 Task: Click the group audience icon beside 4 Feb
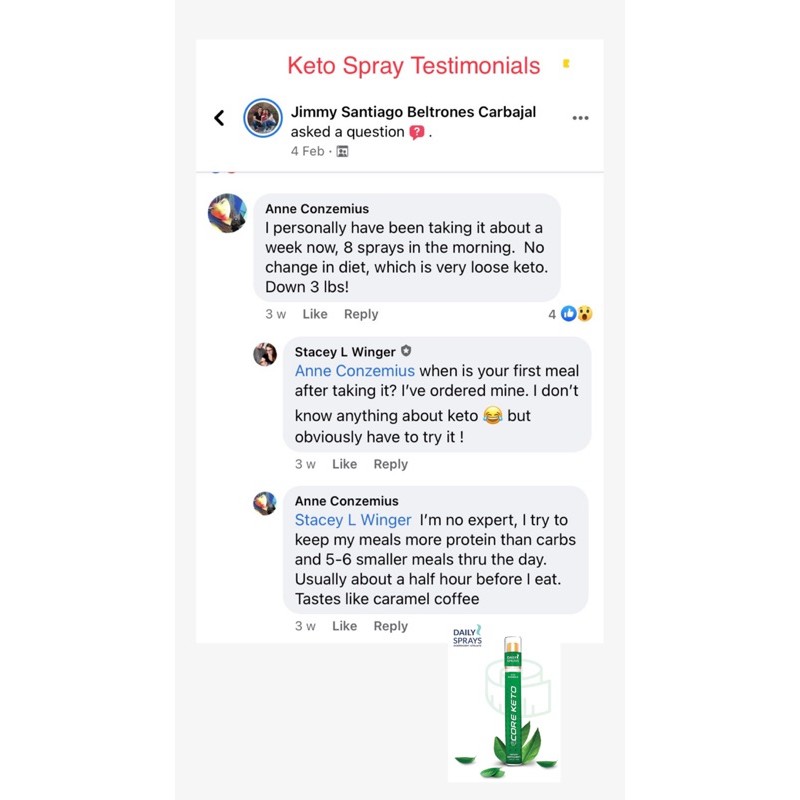342,152
